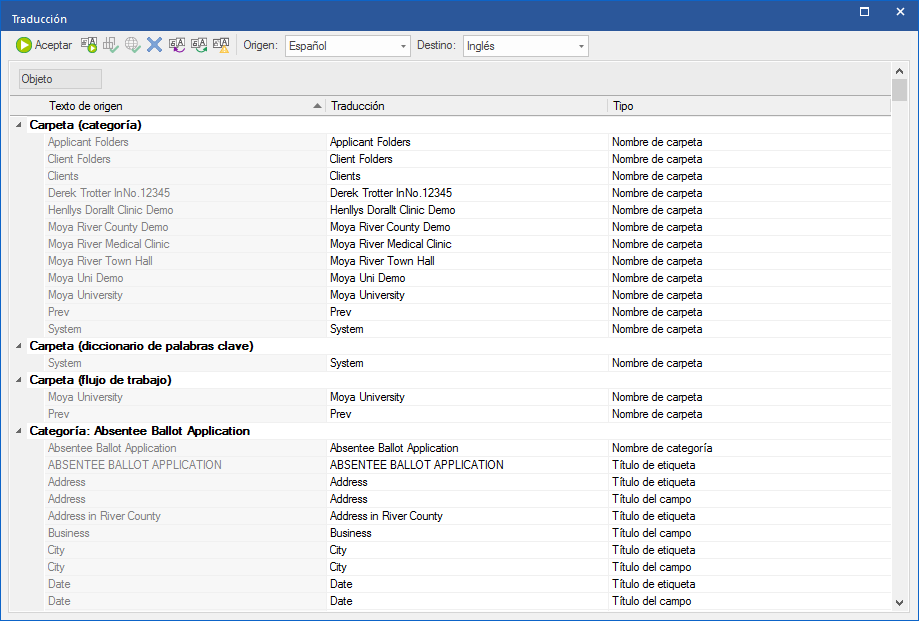Select the Moya Uni Demo translation cell
Image resolution: width=919 pixels, height=621 pixels.
pos(467,278)
